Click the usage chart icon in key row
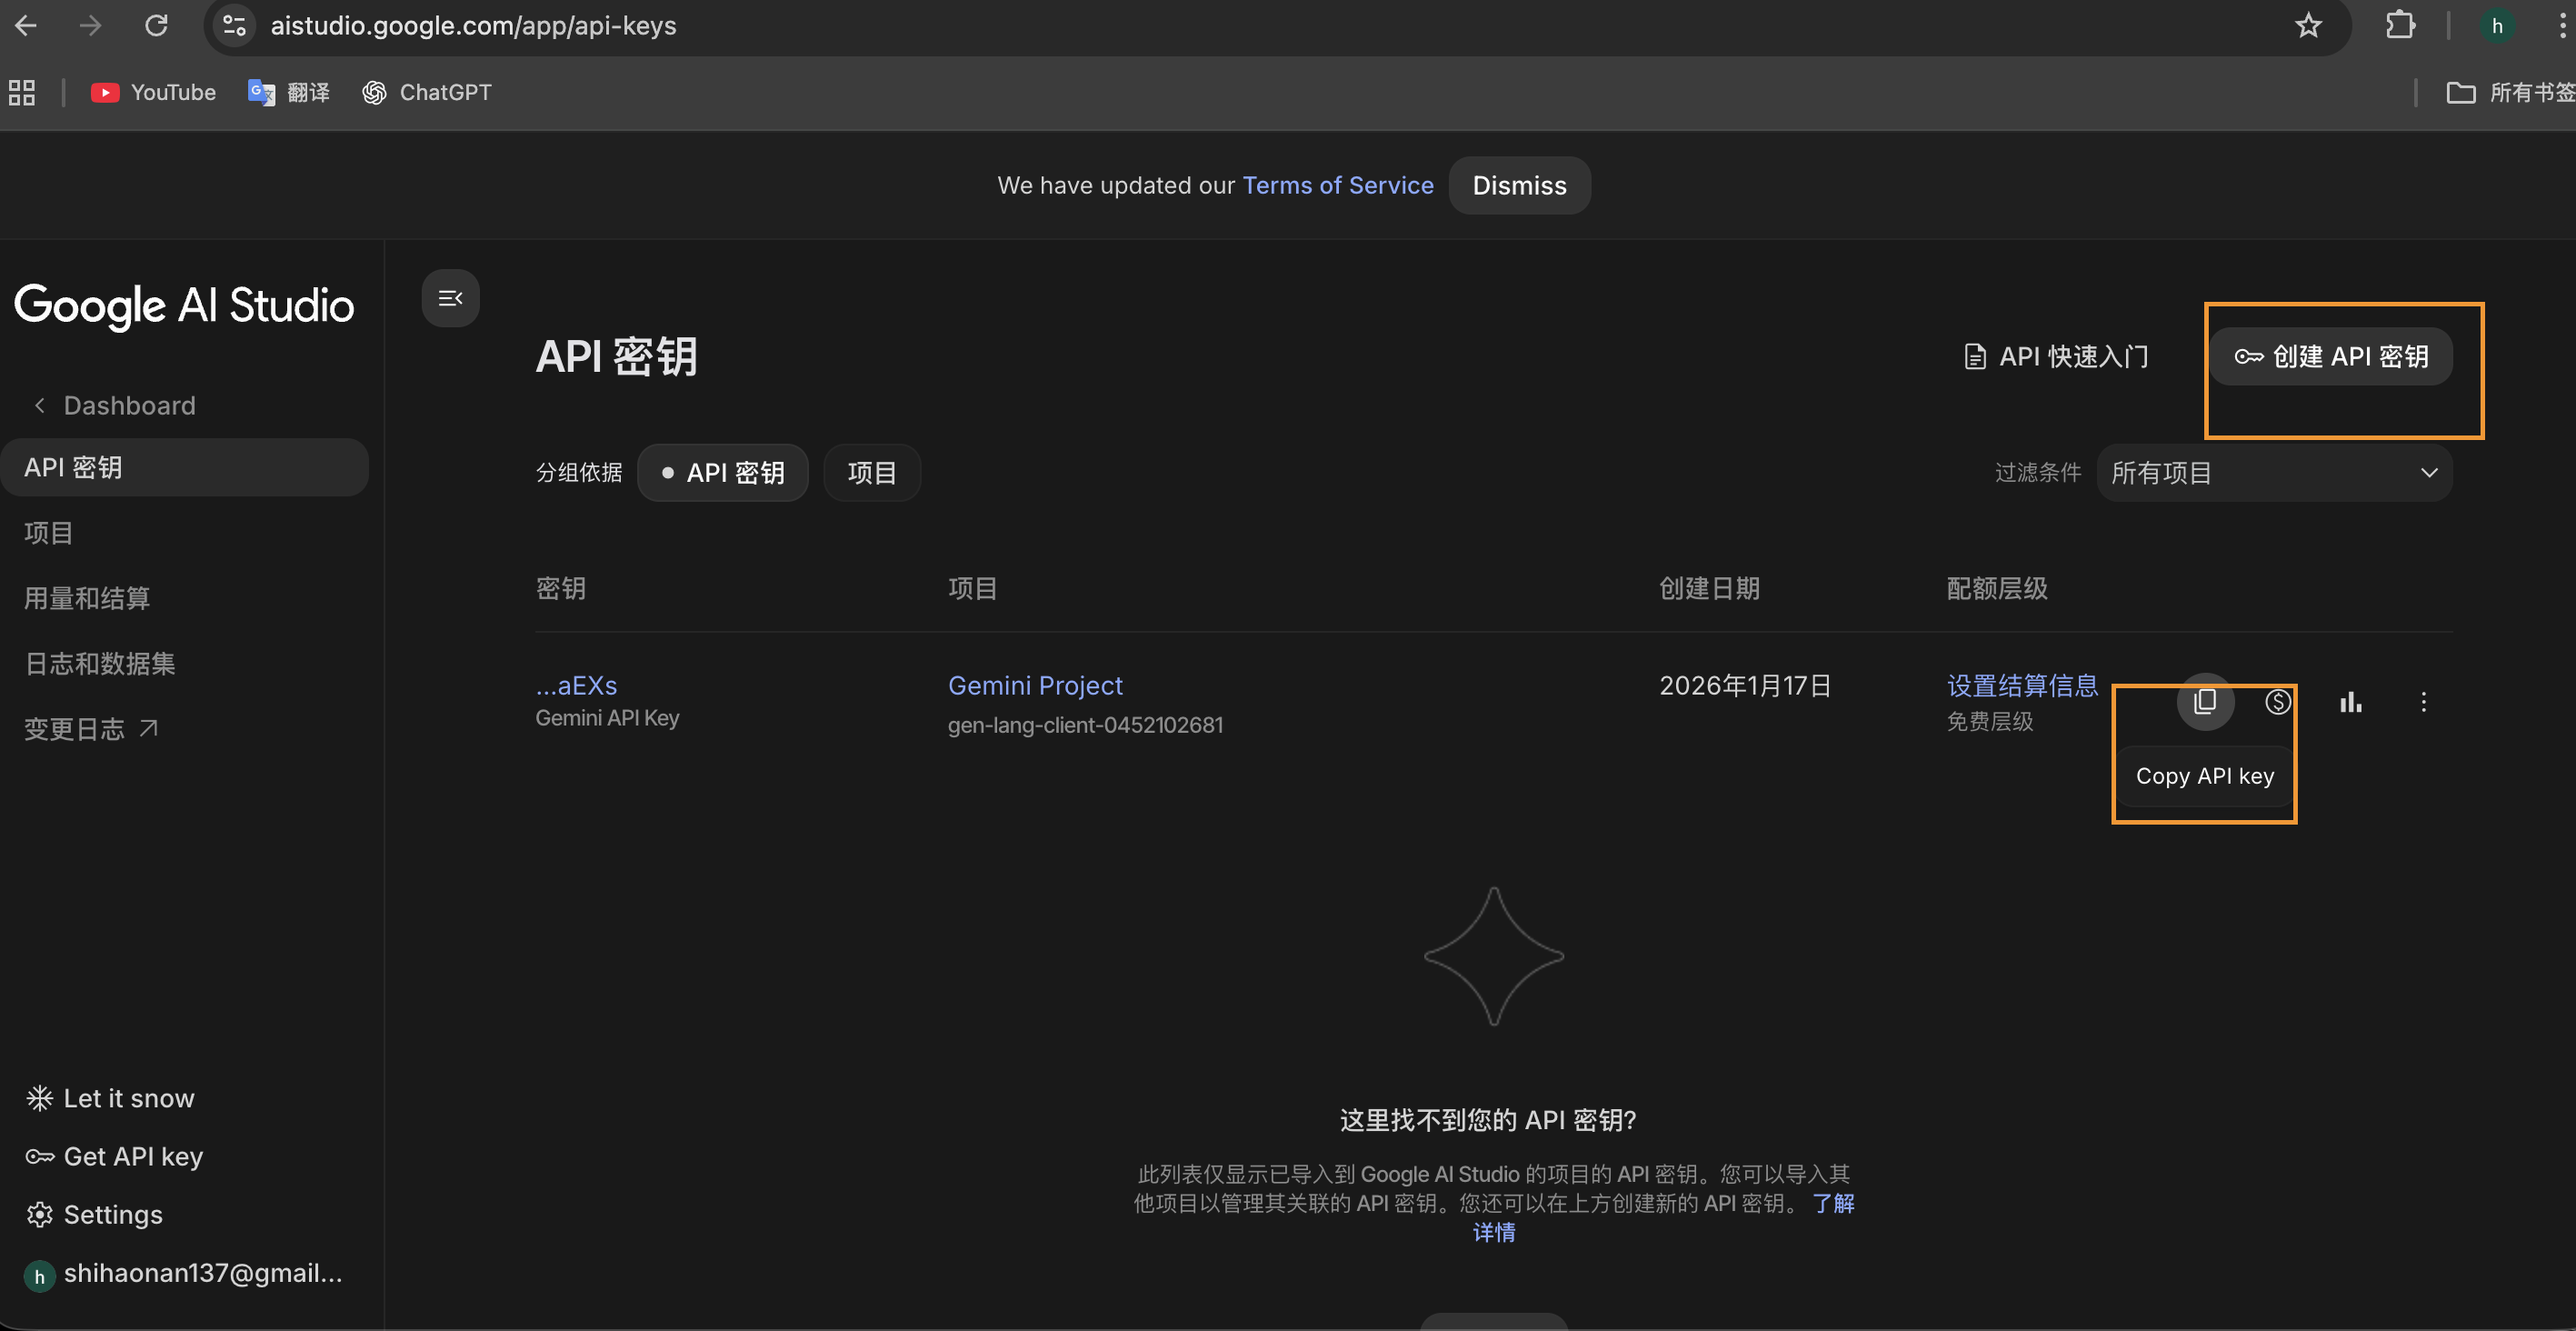Viewport: 2576px width, 1331px height. (2350, 702)
